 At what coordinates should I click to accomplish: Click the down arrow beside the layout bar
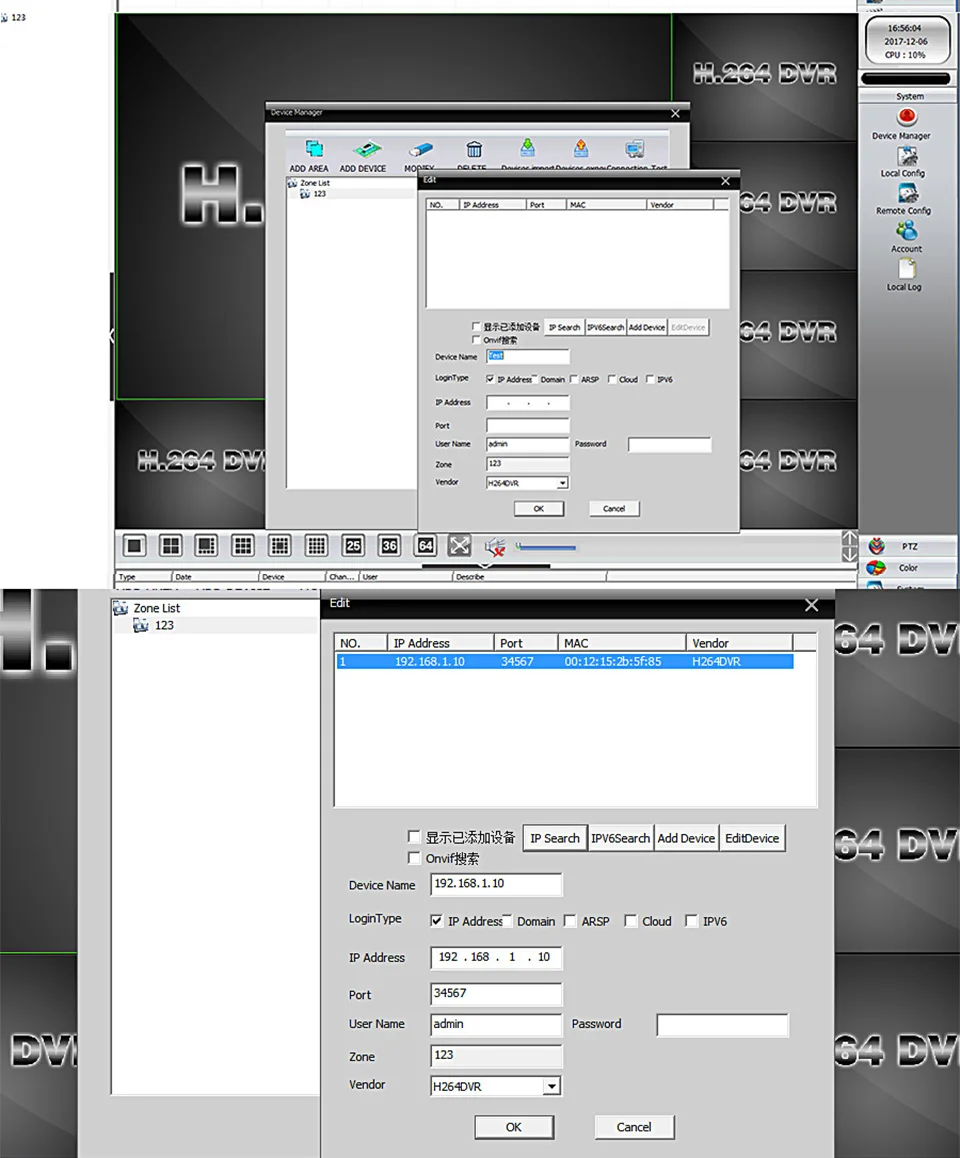tap(849, 555)
